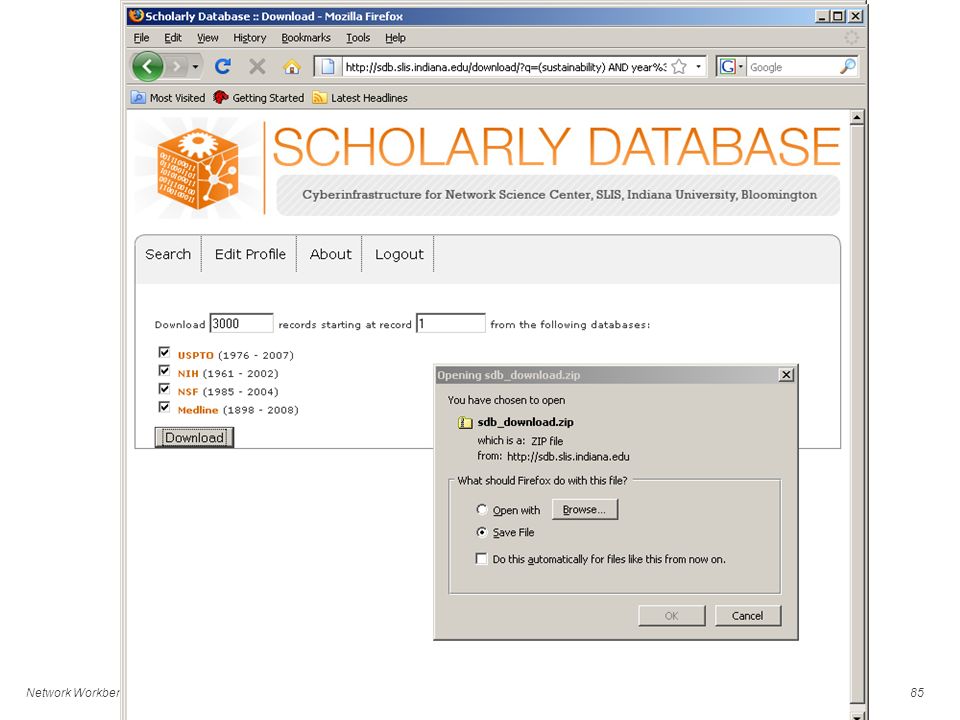The image size is (960, 720).
Task: Click the starting record field showing 1
Action: [x=451, y=323]
